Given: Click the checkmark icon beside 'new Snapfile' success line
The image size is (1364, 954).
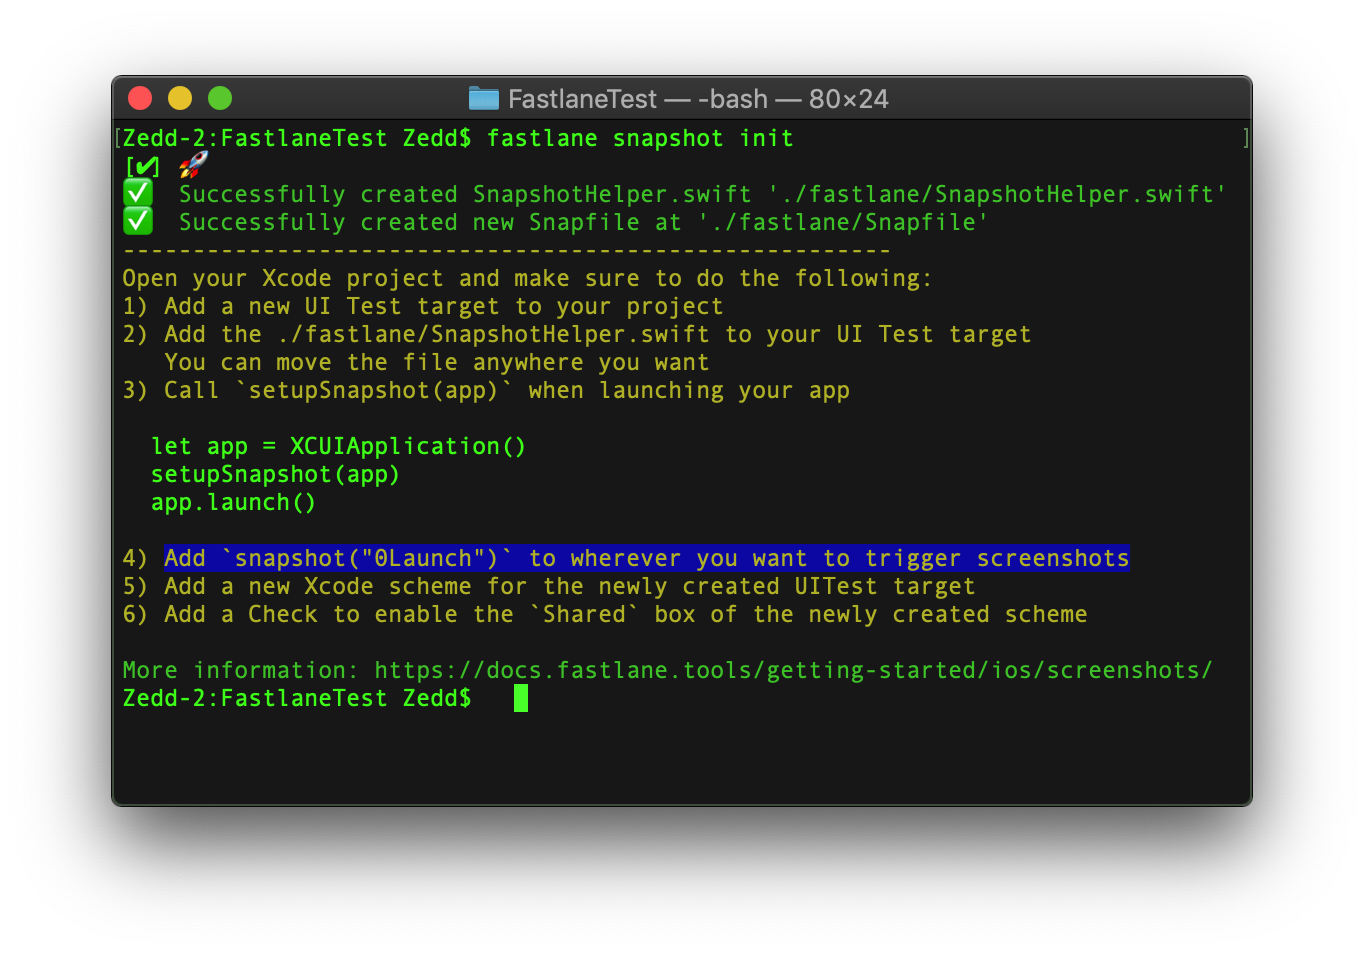Looking at the screenshot, I should 138,220.
